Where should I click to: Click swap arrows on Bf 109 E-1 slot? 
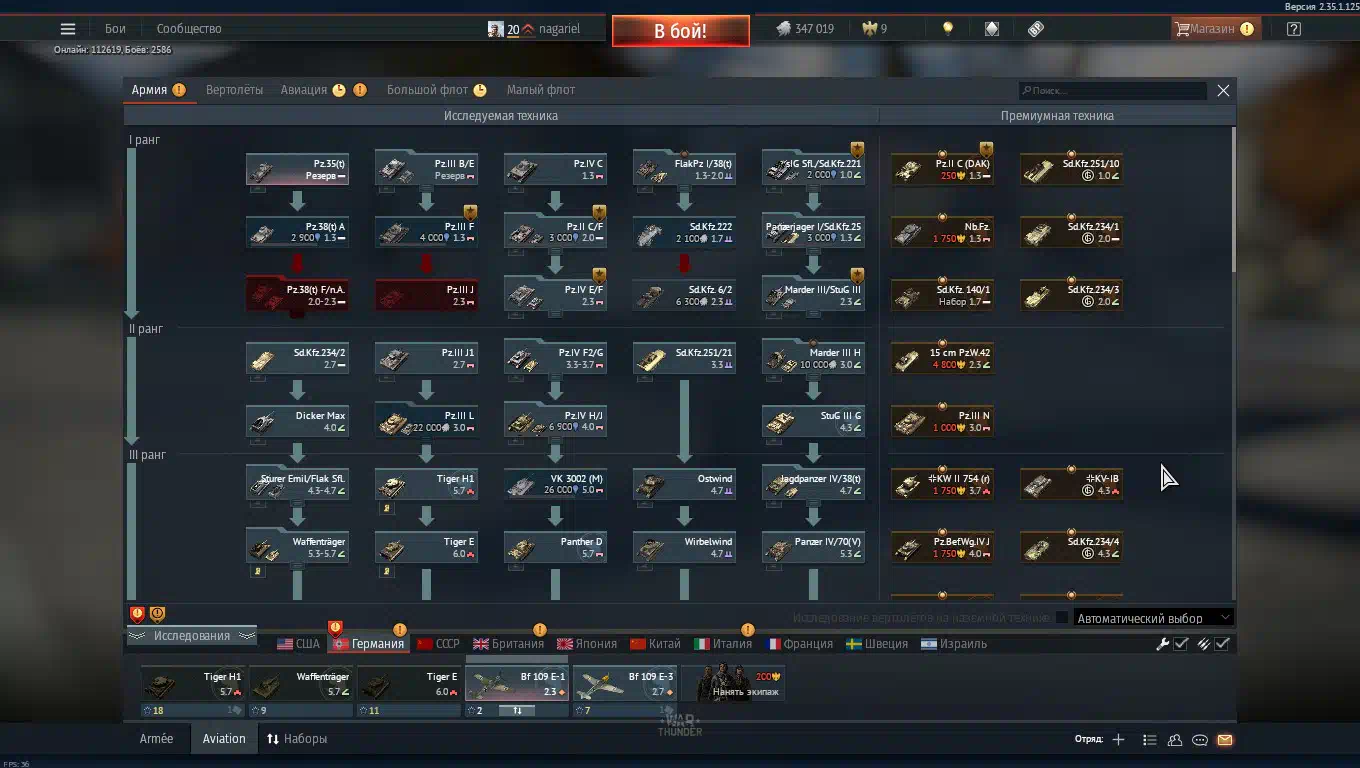[x=517, y=710]
